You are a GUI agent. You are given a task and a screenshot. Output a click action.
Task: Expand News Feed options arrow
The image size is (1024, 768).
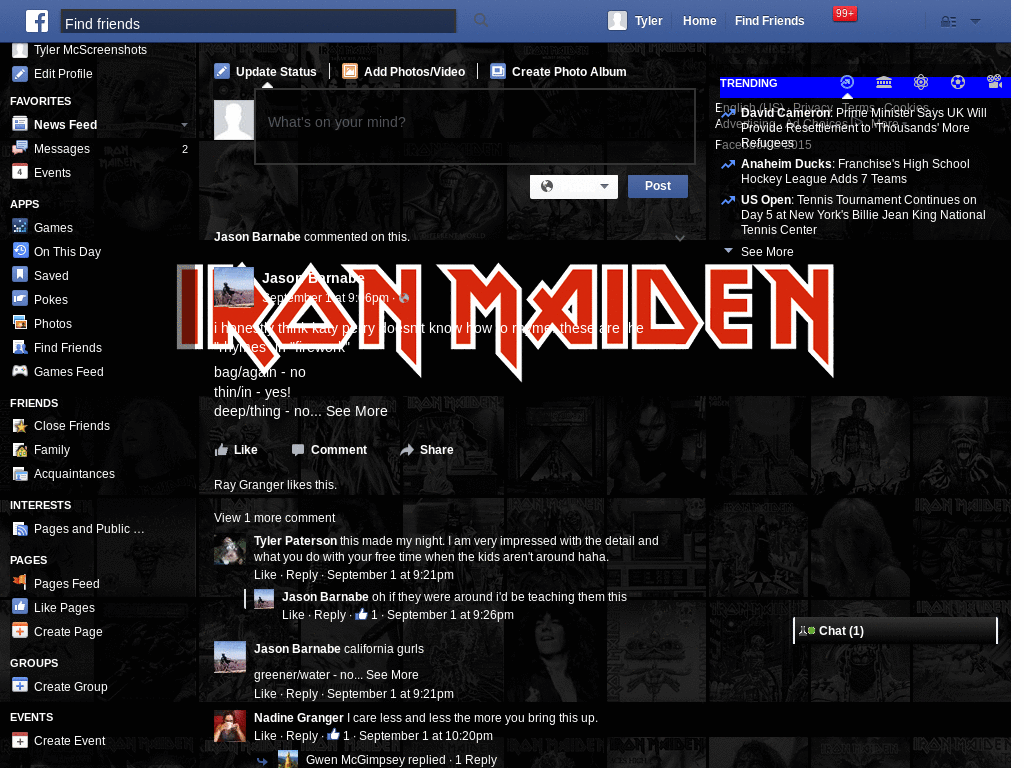click(x=184, y=125)
